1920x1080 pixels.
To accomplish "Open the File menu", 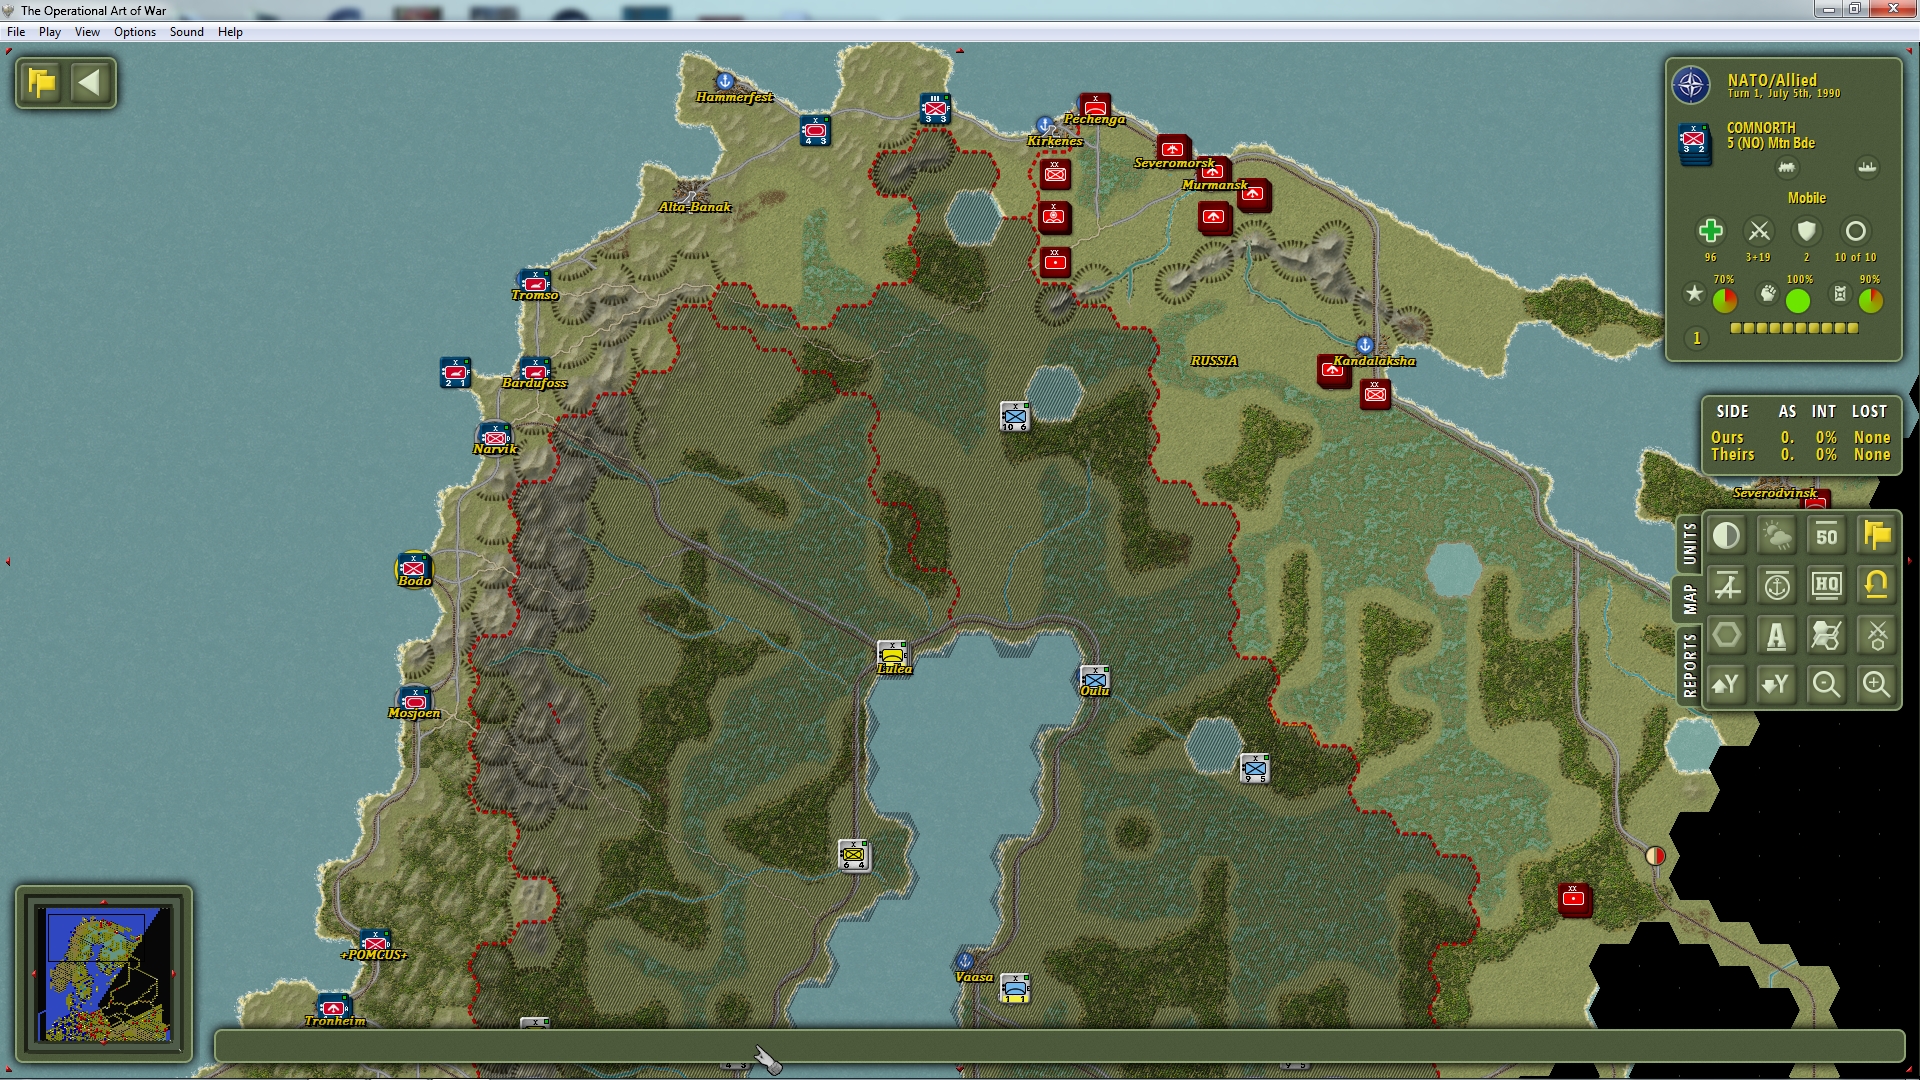I will coord(16,32).
